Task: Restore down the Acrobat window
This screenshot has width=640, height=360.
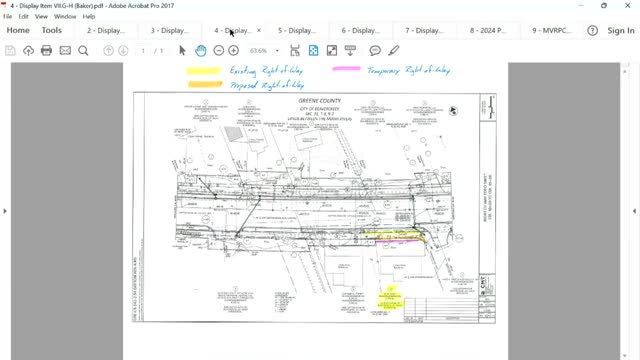Action: tap(604, 6)
